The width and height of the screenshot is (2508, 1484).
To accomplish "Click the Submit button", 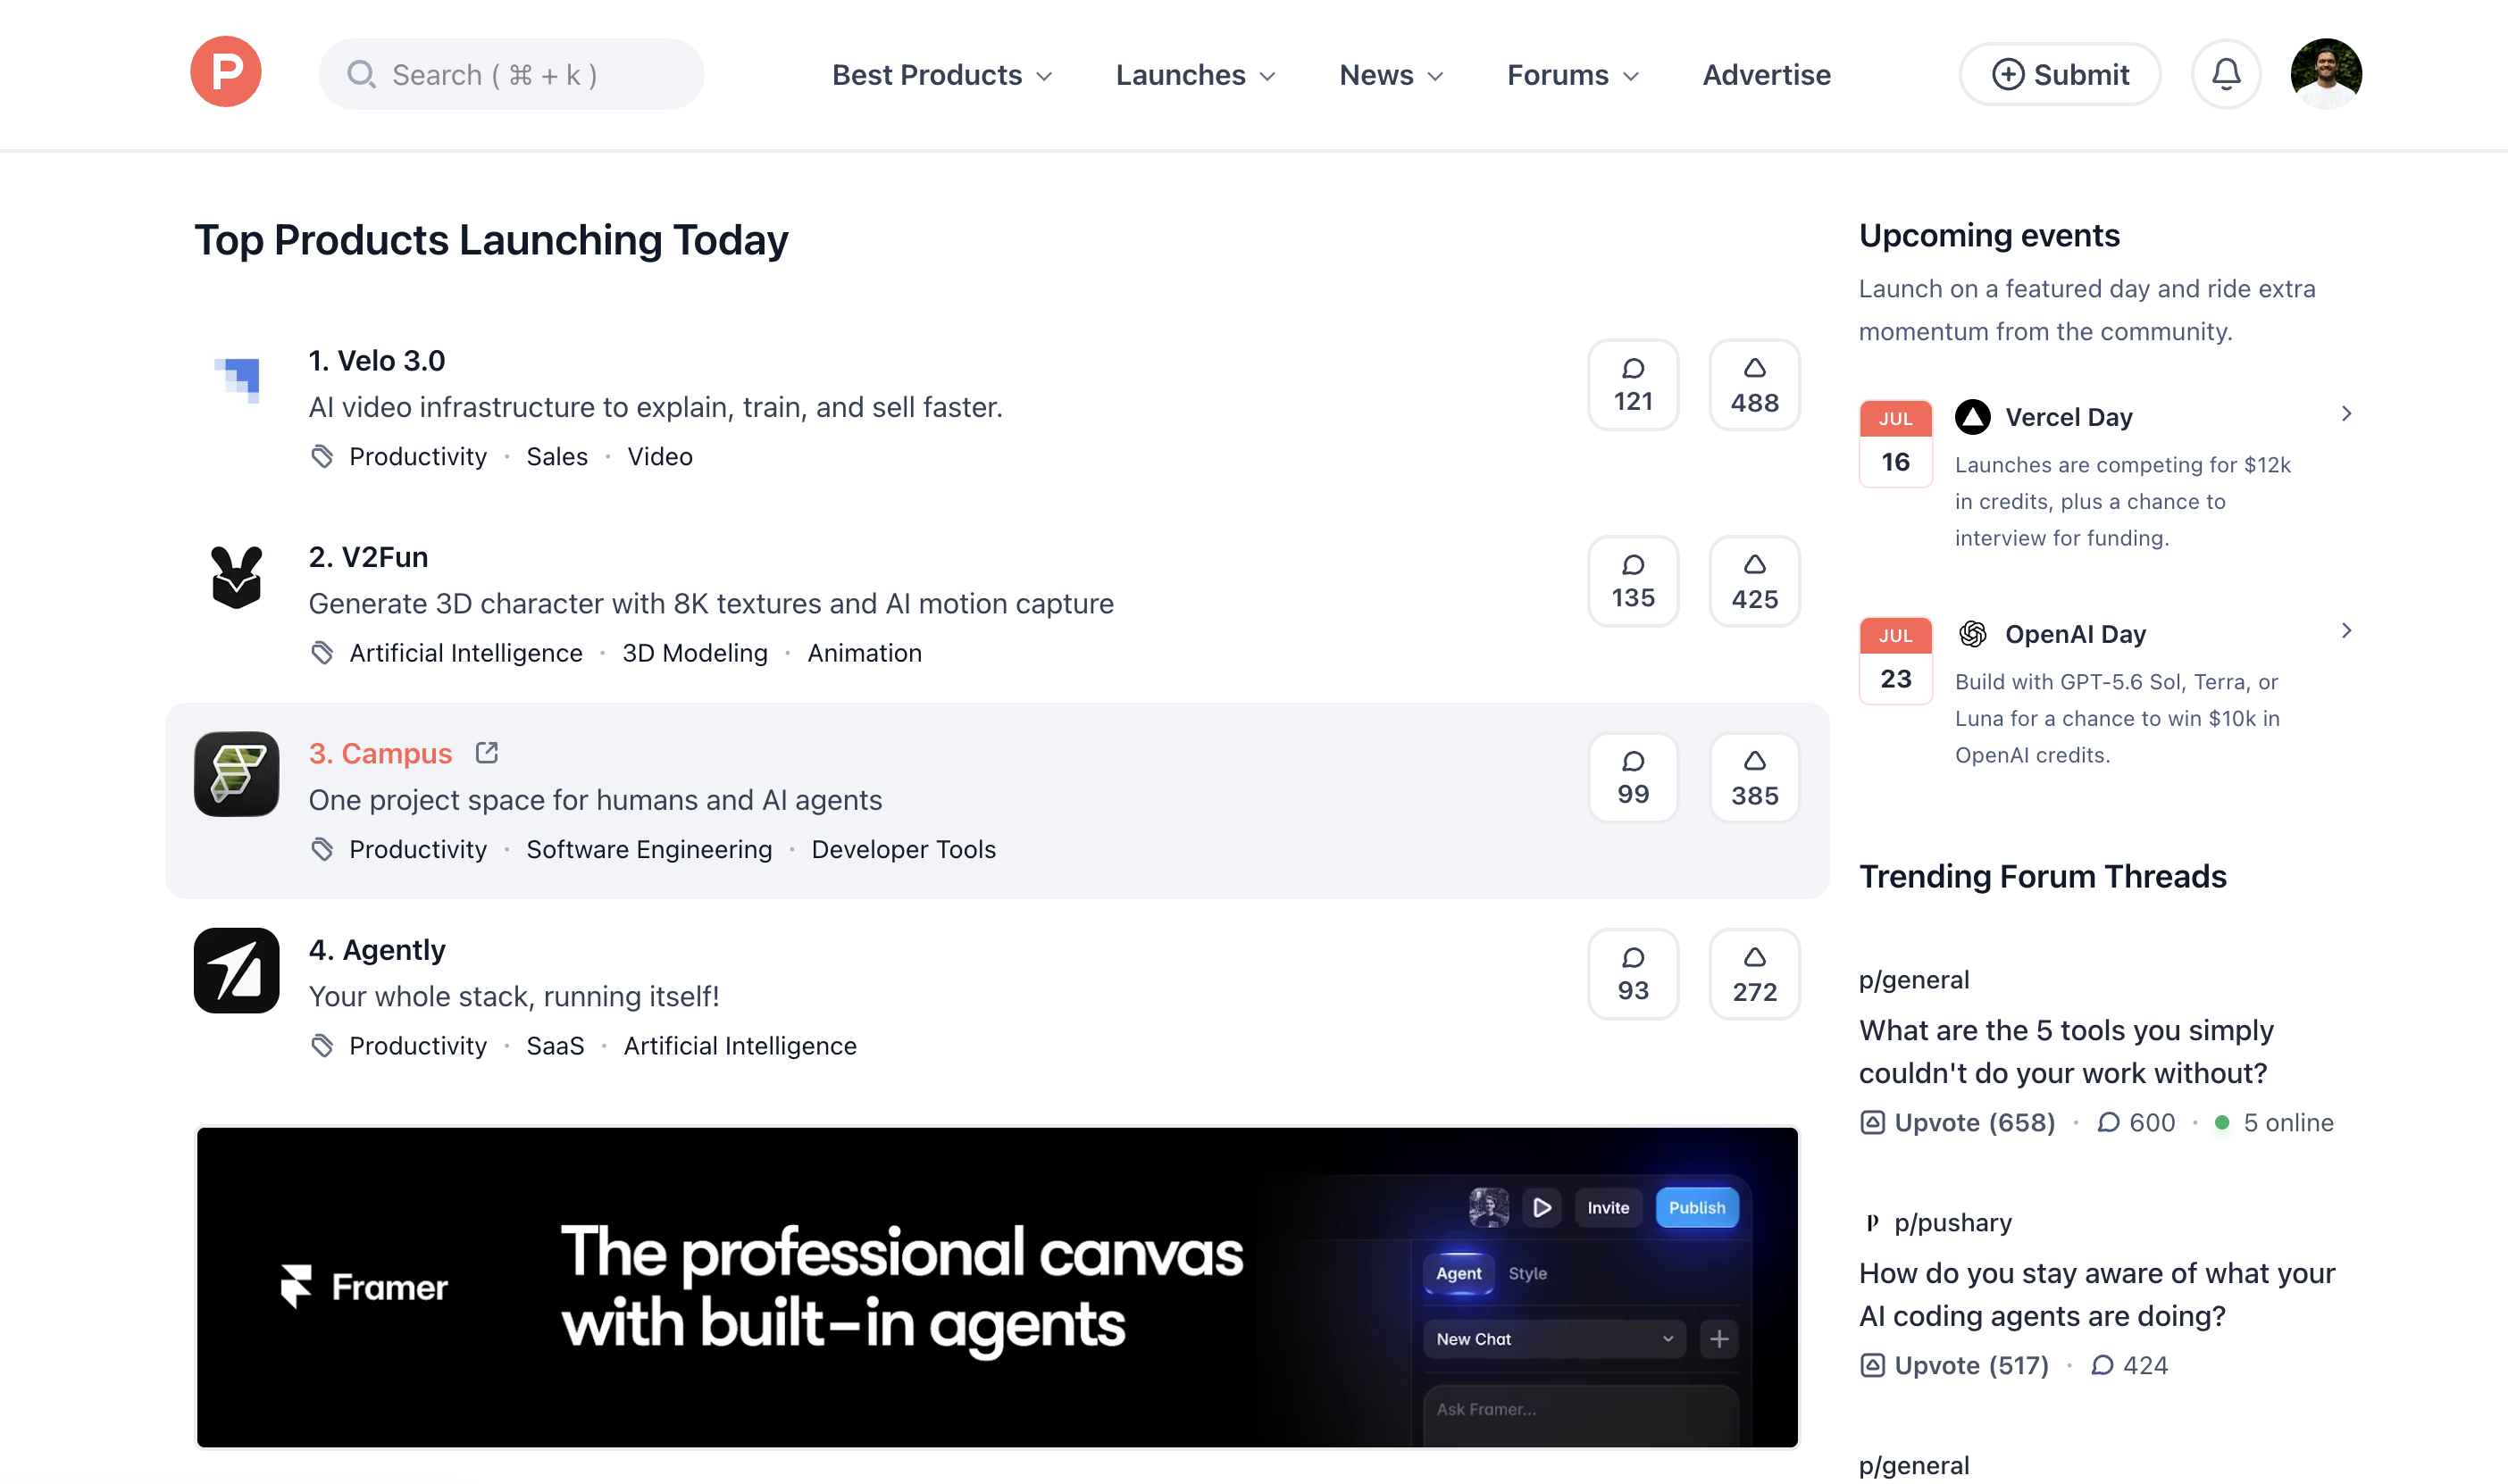I will click(2059, 74).
